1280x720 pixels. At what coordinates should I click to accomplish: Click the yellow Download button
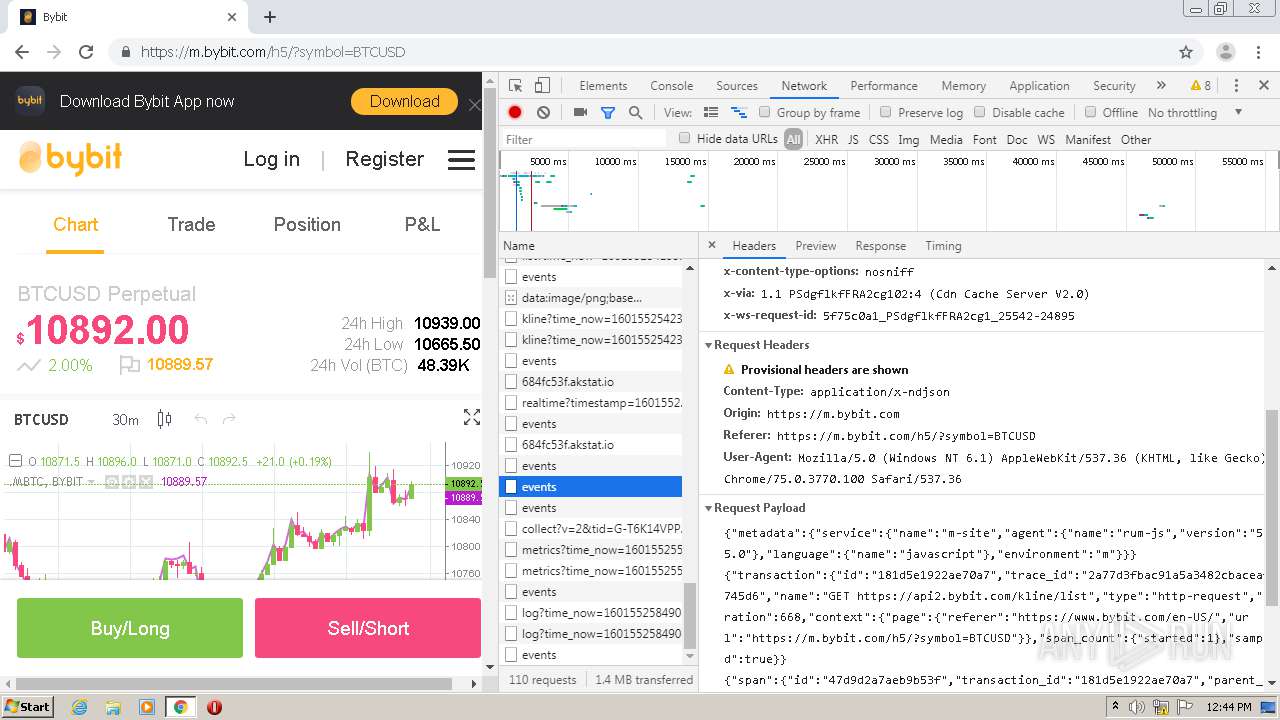click(404, 101)
